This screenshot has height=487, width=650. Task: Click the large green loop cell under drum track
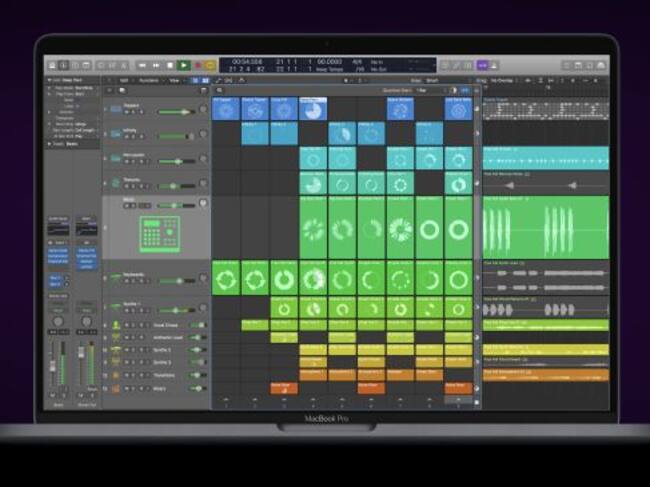coord(313,229)
